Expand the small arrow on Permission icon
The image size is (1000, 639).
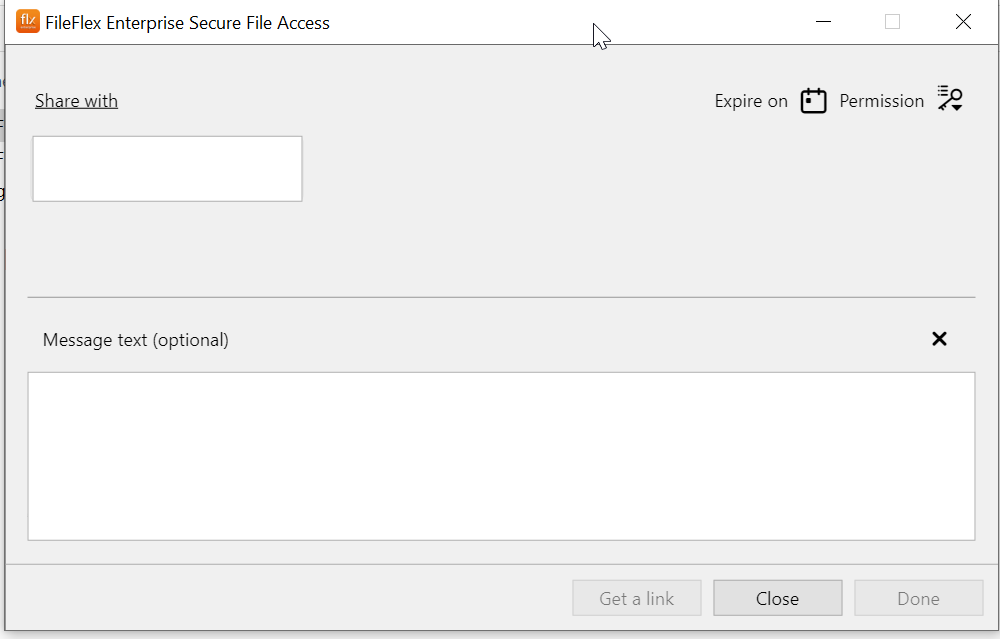(x=957, y=108)
